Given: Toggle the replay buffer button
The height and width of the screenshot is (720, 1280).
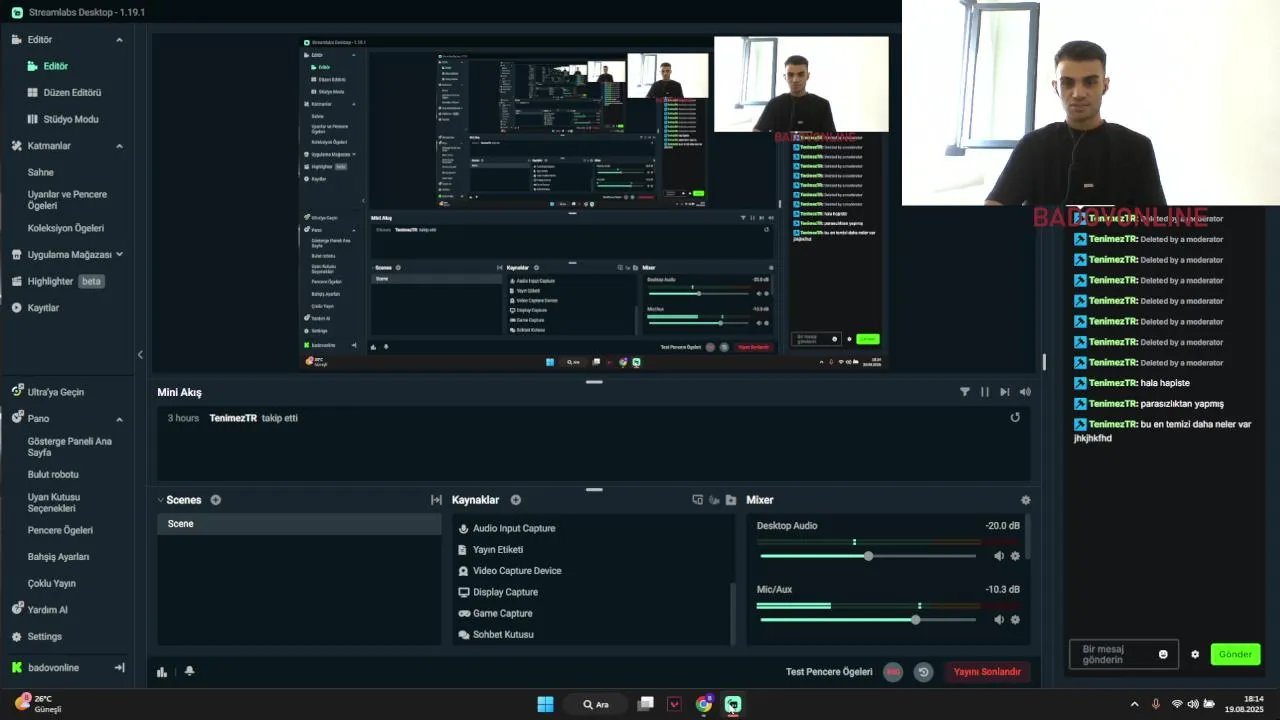Looking at the screenshot, I should click(923, 672).
